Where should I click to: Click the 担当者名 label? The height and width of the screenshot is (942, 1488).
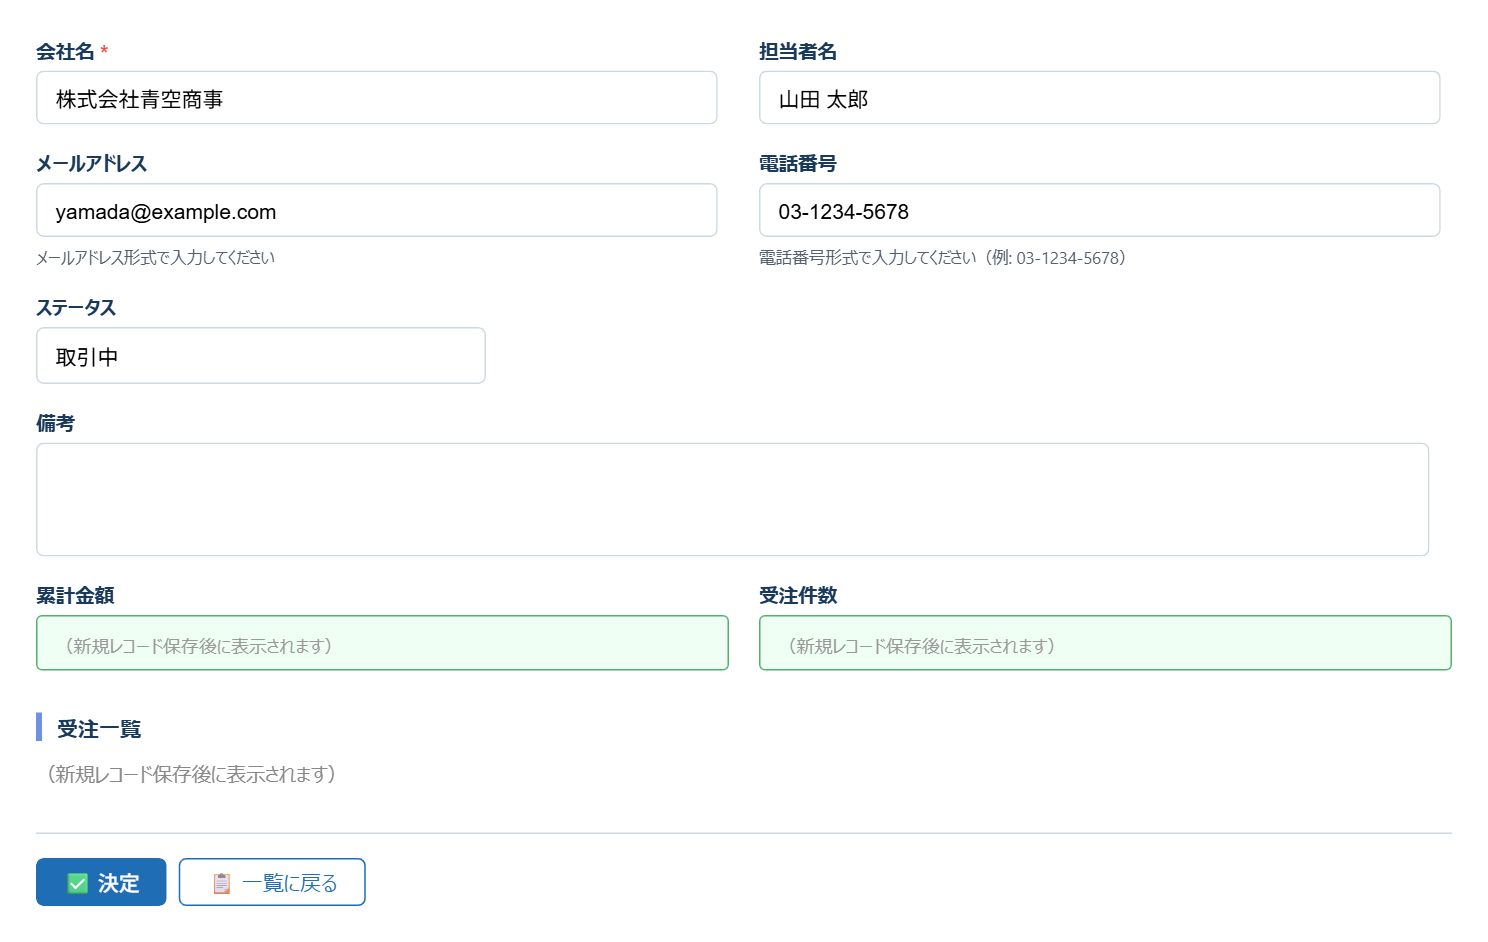coord(798,52)
